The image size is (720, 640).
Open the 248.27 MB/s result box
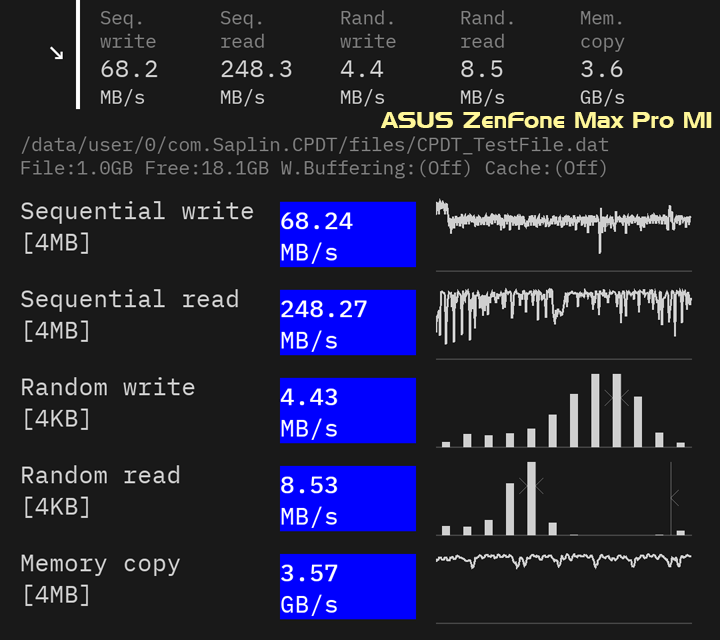coord(348,322)
